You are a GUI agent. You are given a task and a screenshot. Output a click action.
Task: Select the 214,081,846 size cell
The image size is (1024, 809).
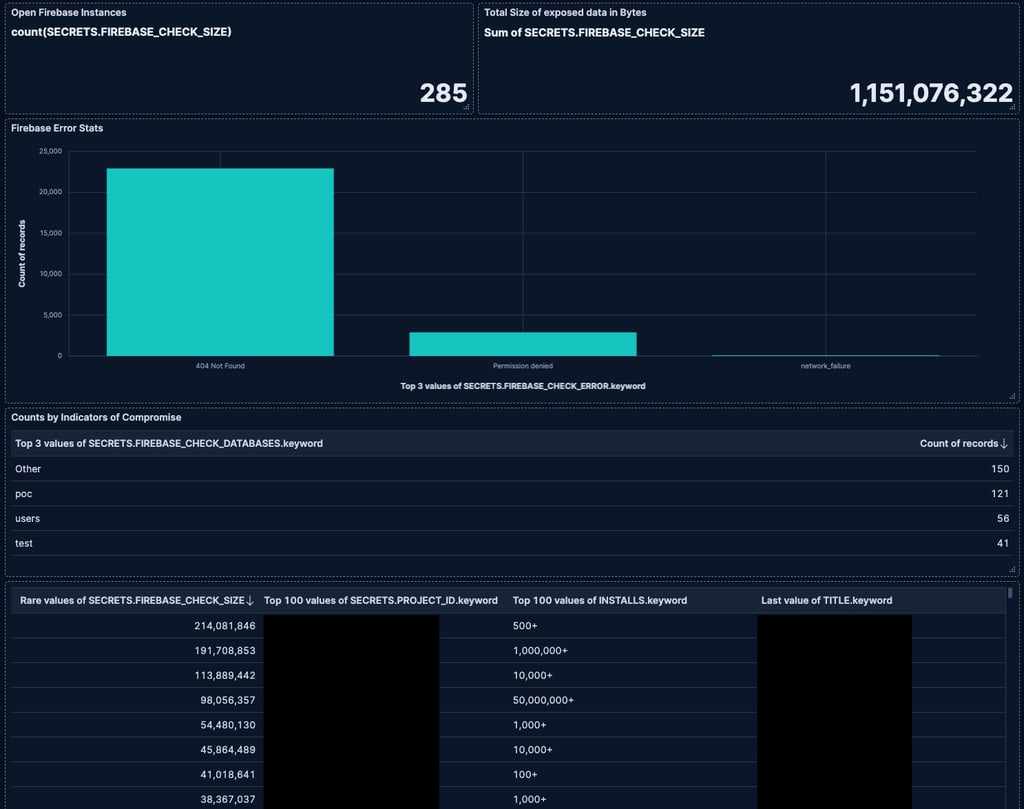(x=225, y=626)
